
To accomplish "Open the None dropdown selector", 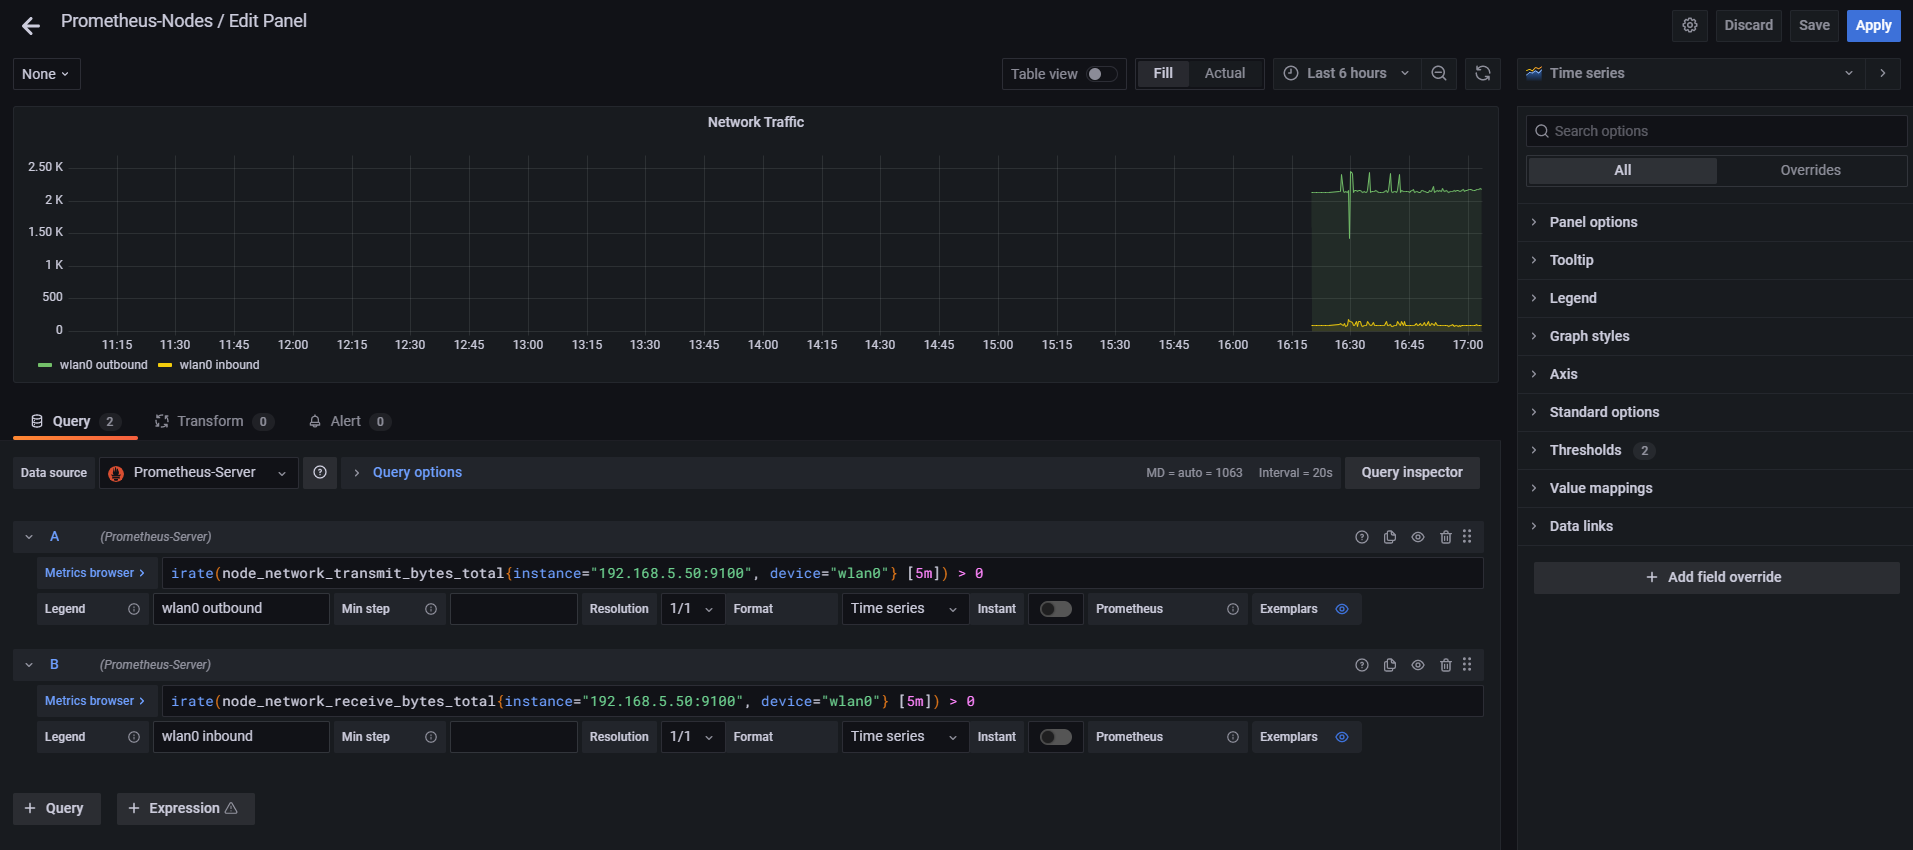I will (x=46, y=74).
